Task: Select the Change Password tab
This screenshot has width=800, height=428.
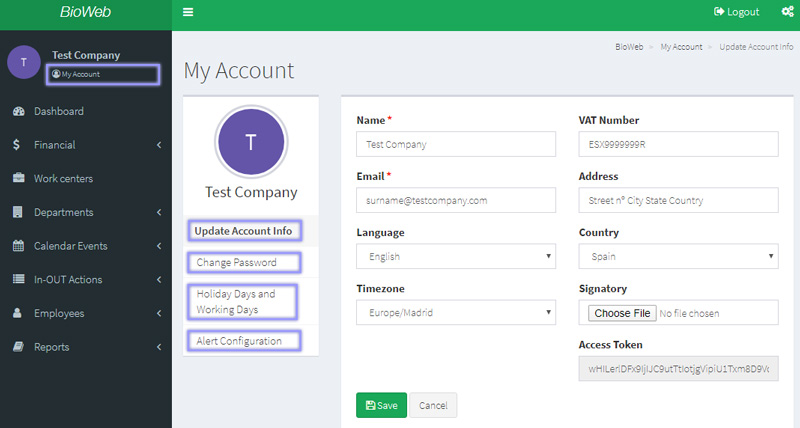Action: point(245,263)
